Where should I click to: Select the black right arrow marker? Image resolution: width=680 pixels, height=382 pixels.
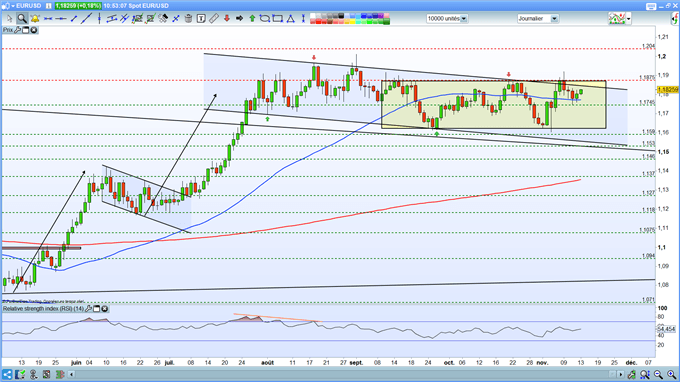[239, 18]
